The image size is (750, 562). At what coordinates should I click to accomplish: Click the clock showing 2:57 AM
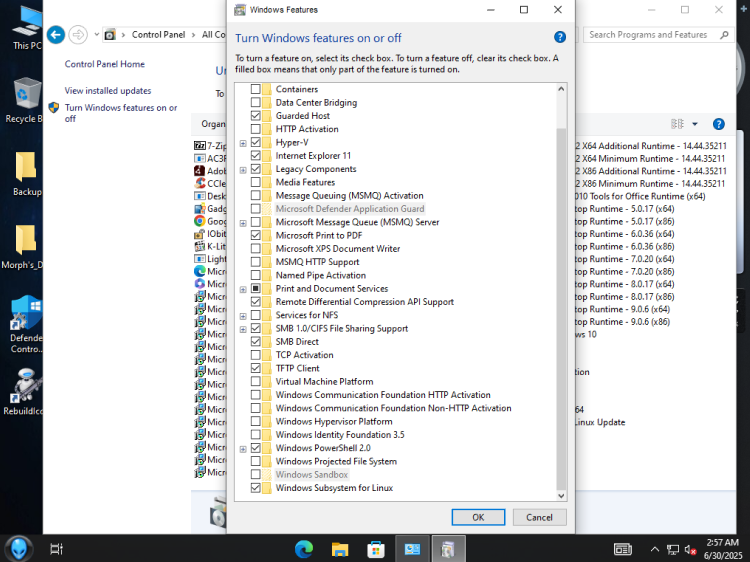722,542
